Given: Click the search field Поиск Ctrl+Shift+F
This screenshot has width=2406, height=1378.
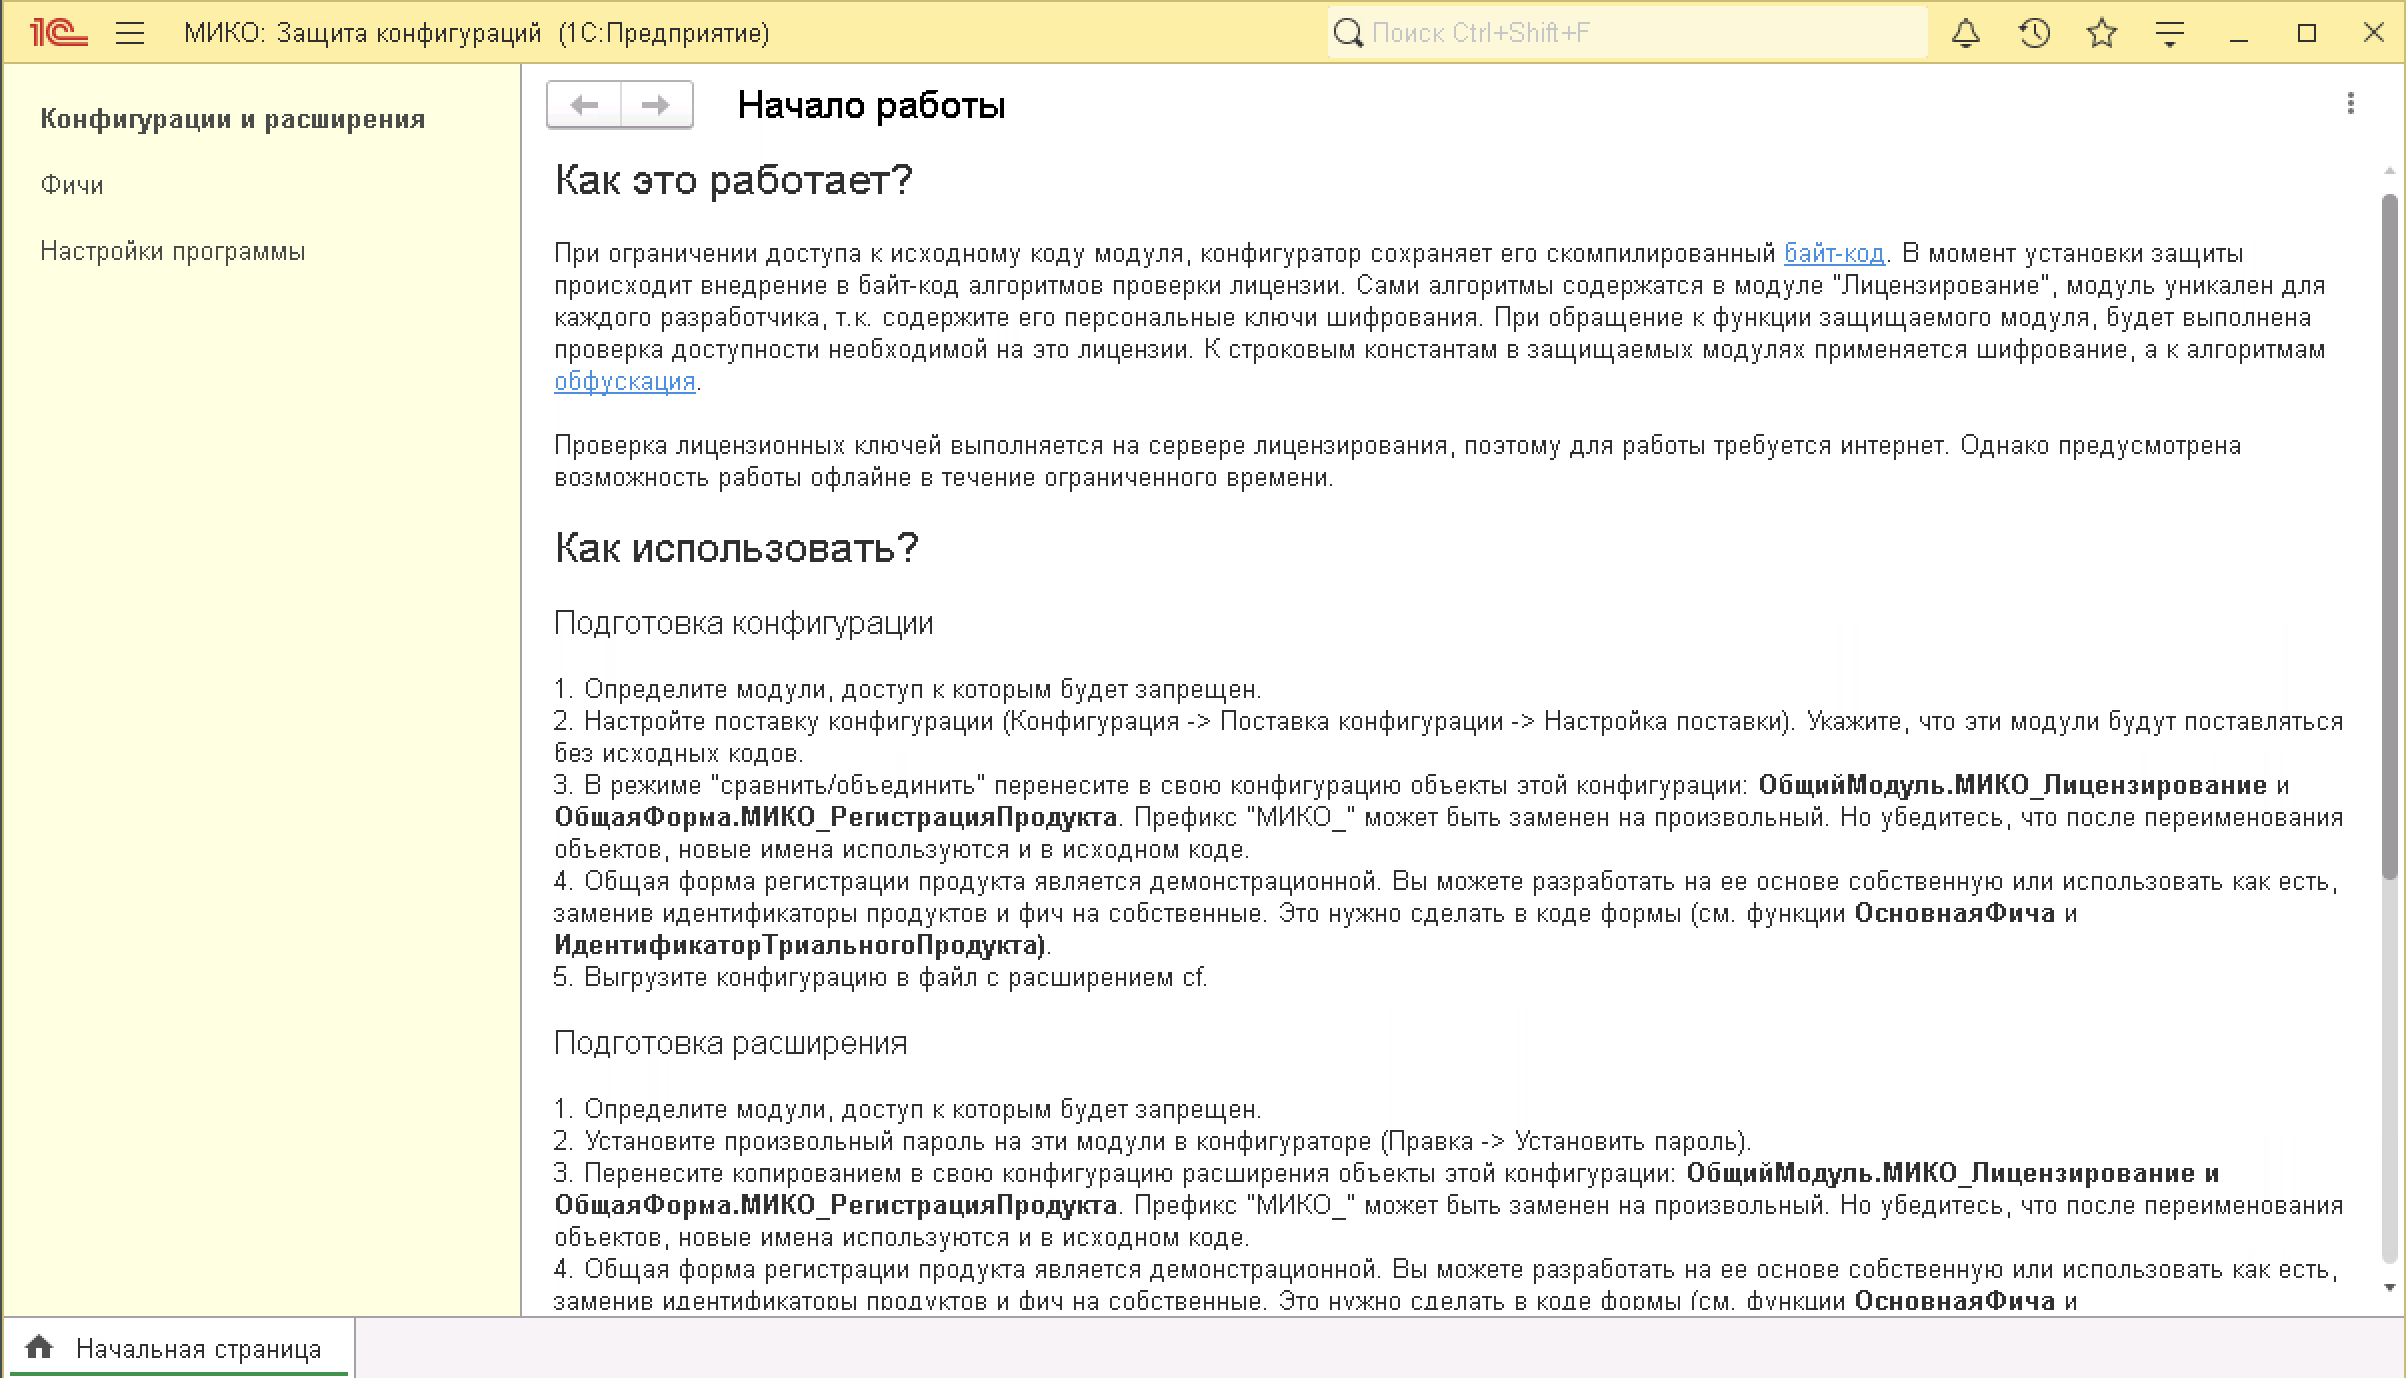Looking at the screenshot, I should click(1626, 33).
